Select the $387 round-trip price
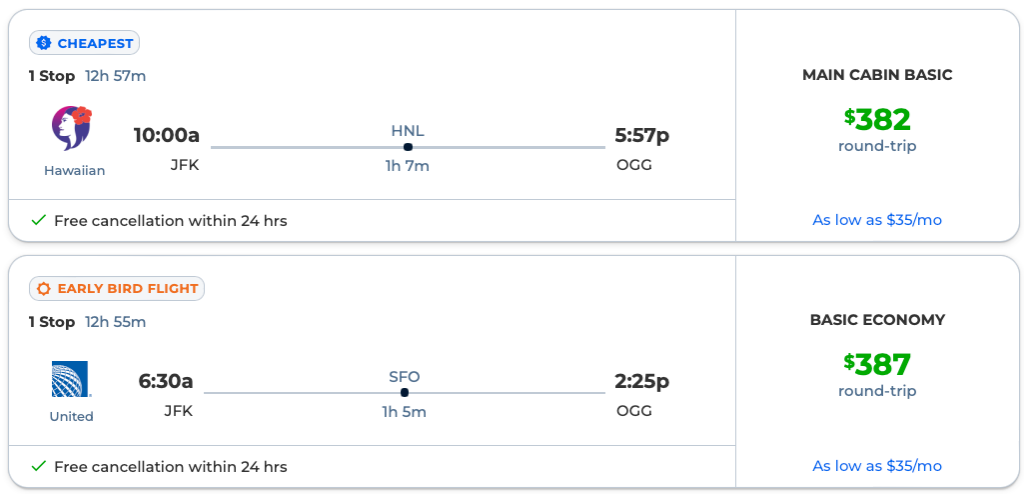The image size is (1024, 494). 877,365
